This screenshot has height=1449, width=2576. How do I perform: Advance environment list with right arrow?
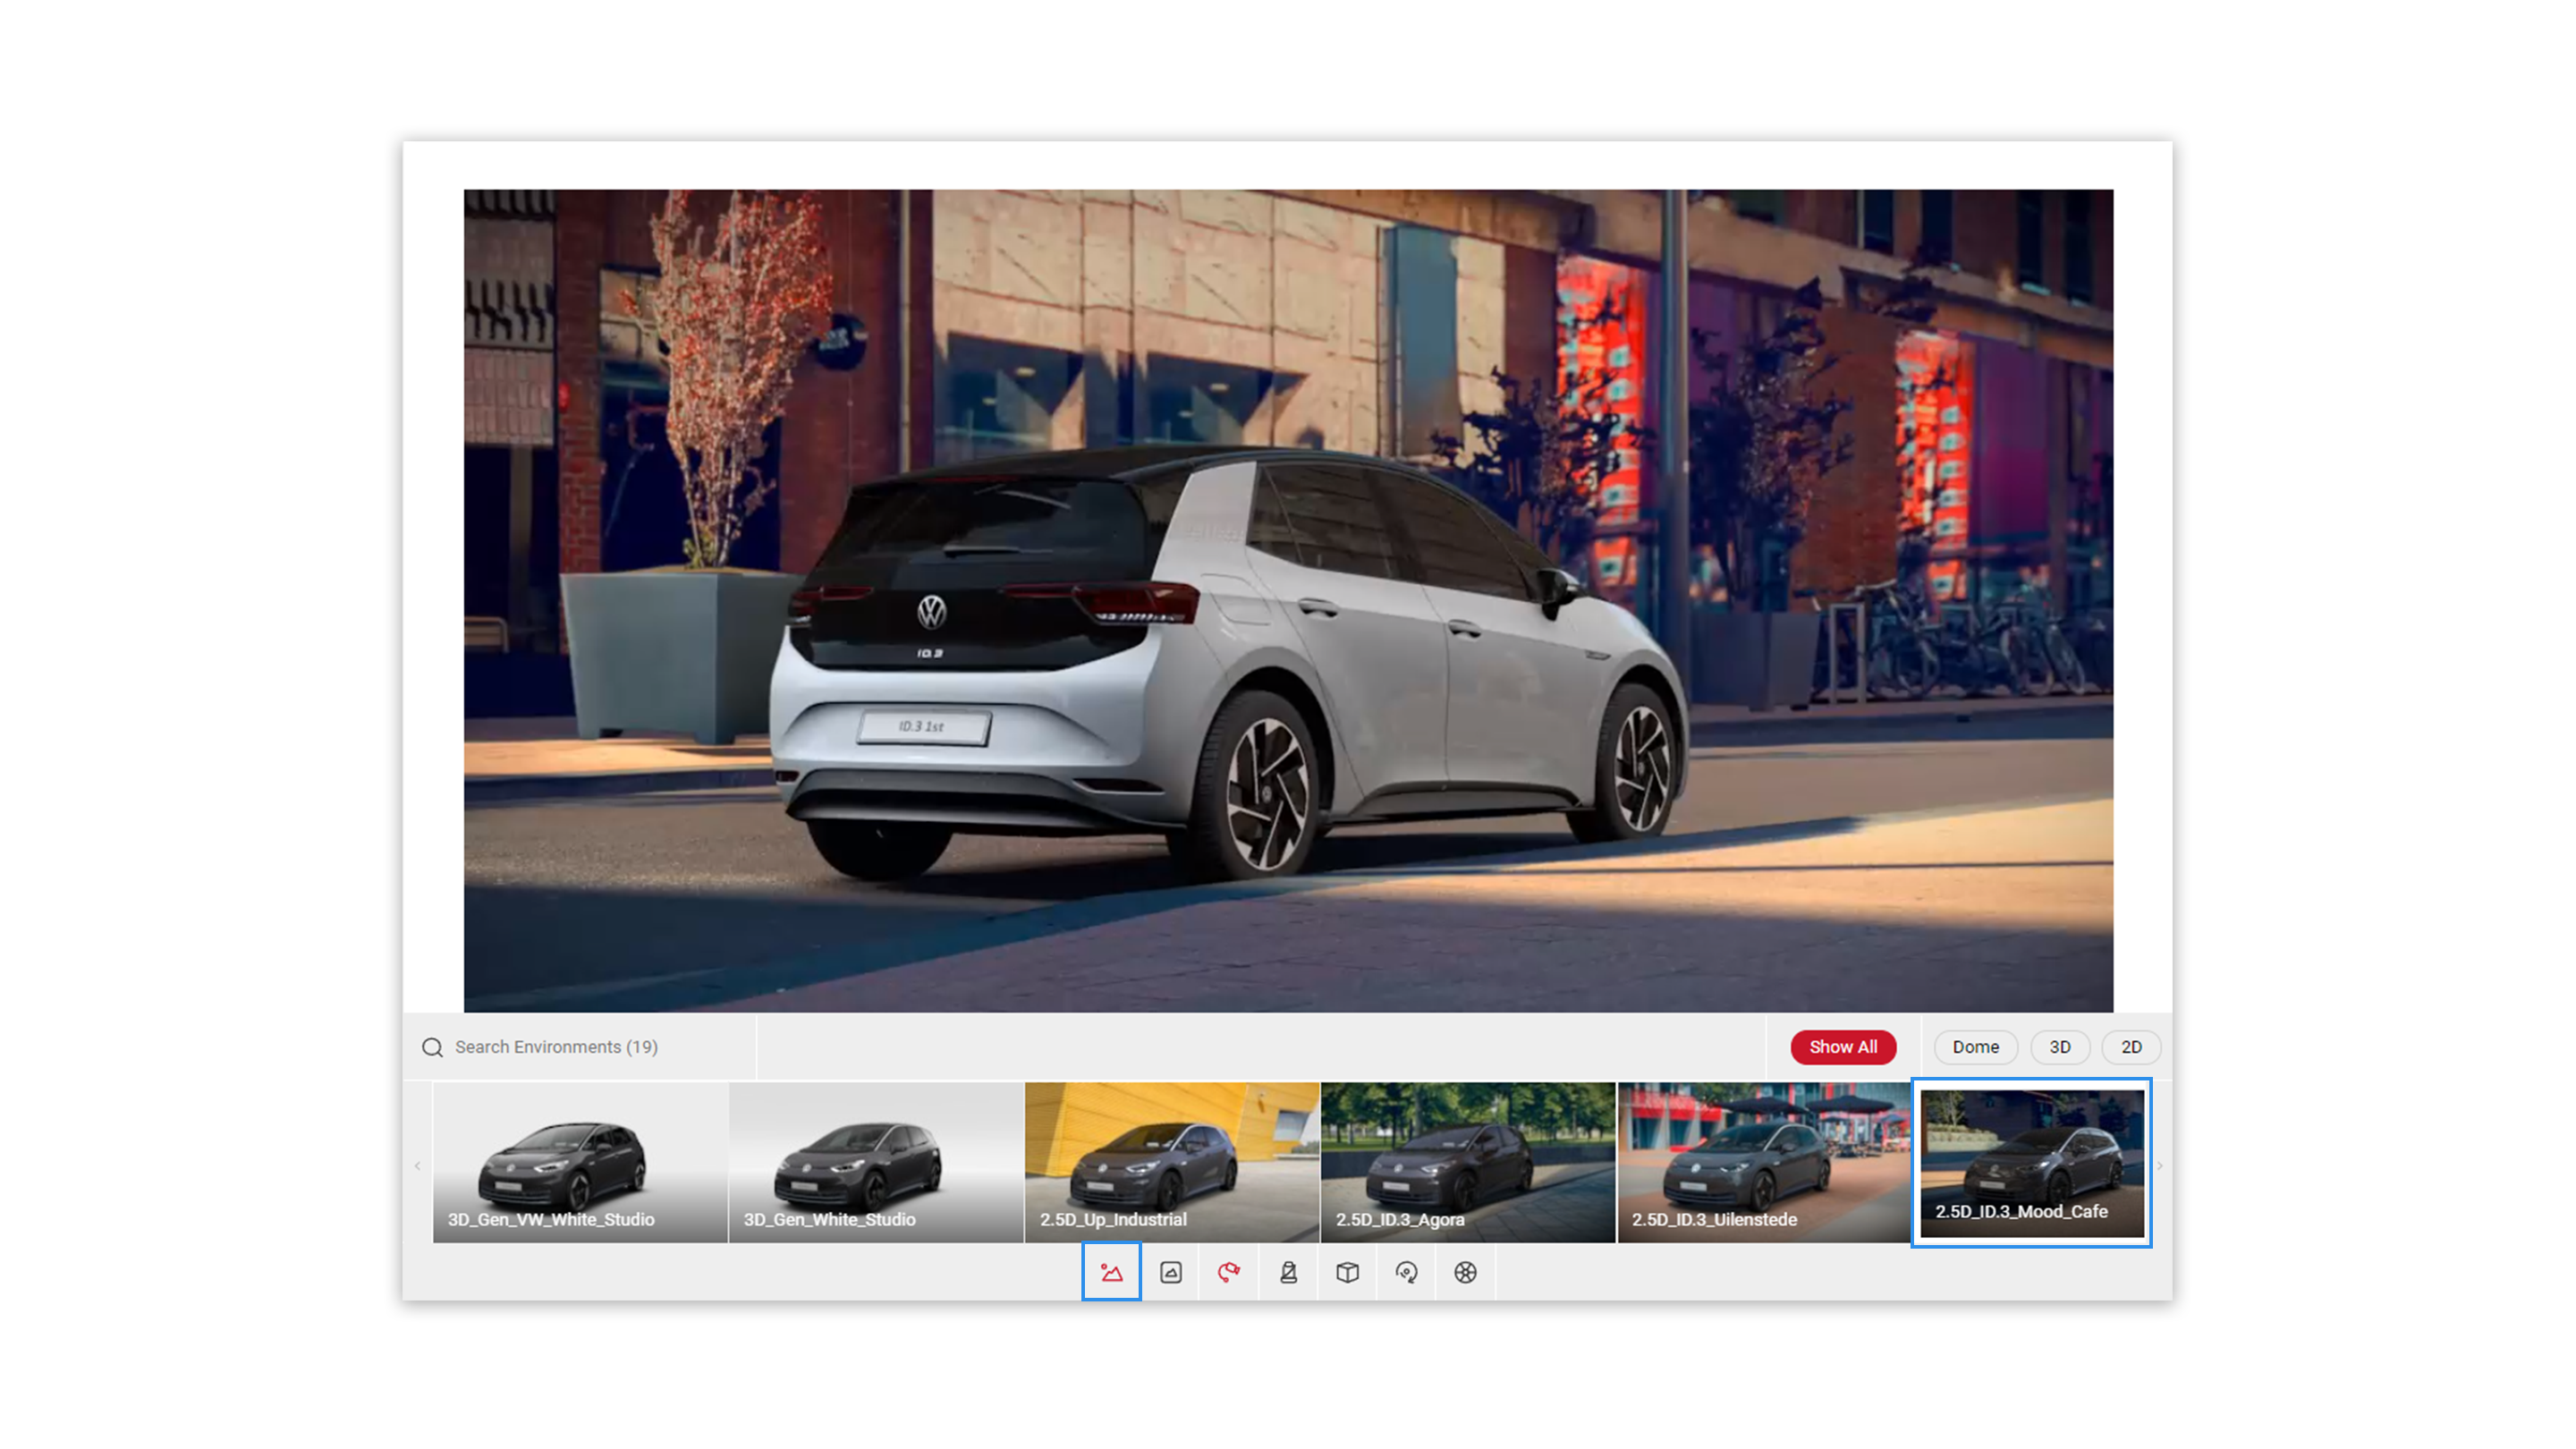[x=2160, y=1166]
